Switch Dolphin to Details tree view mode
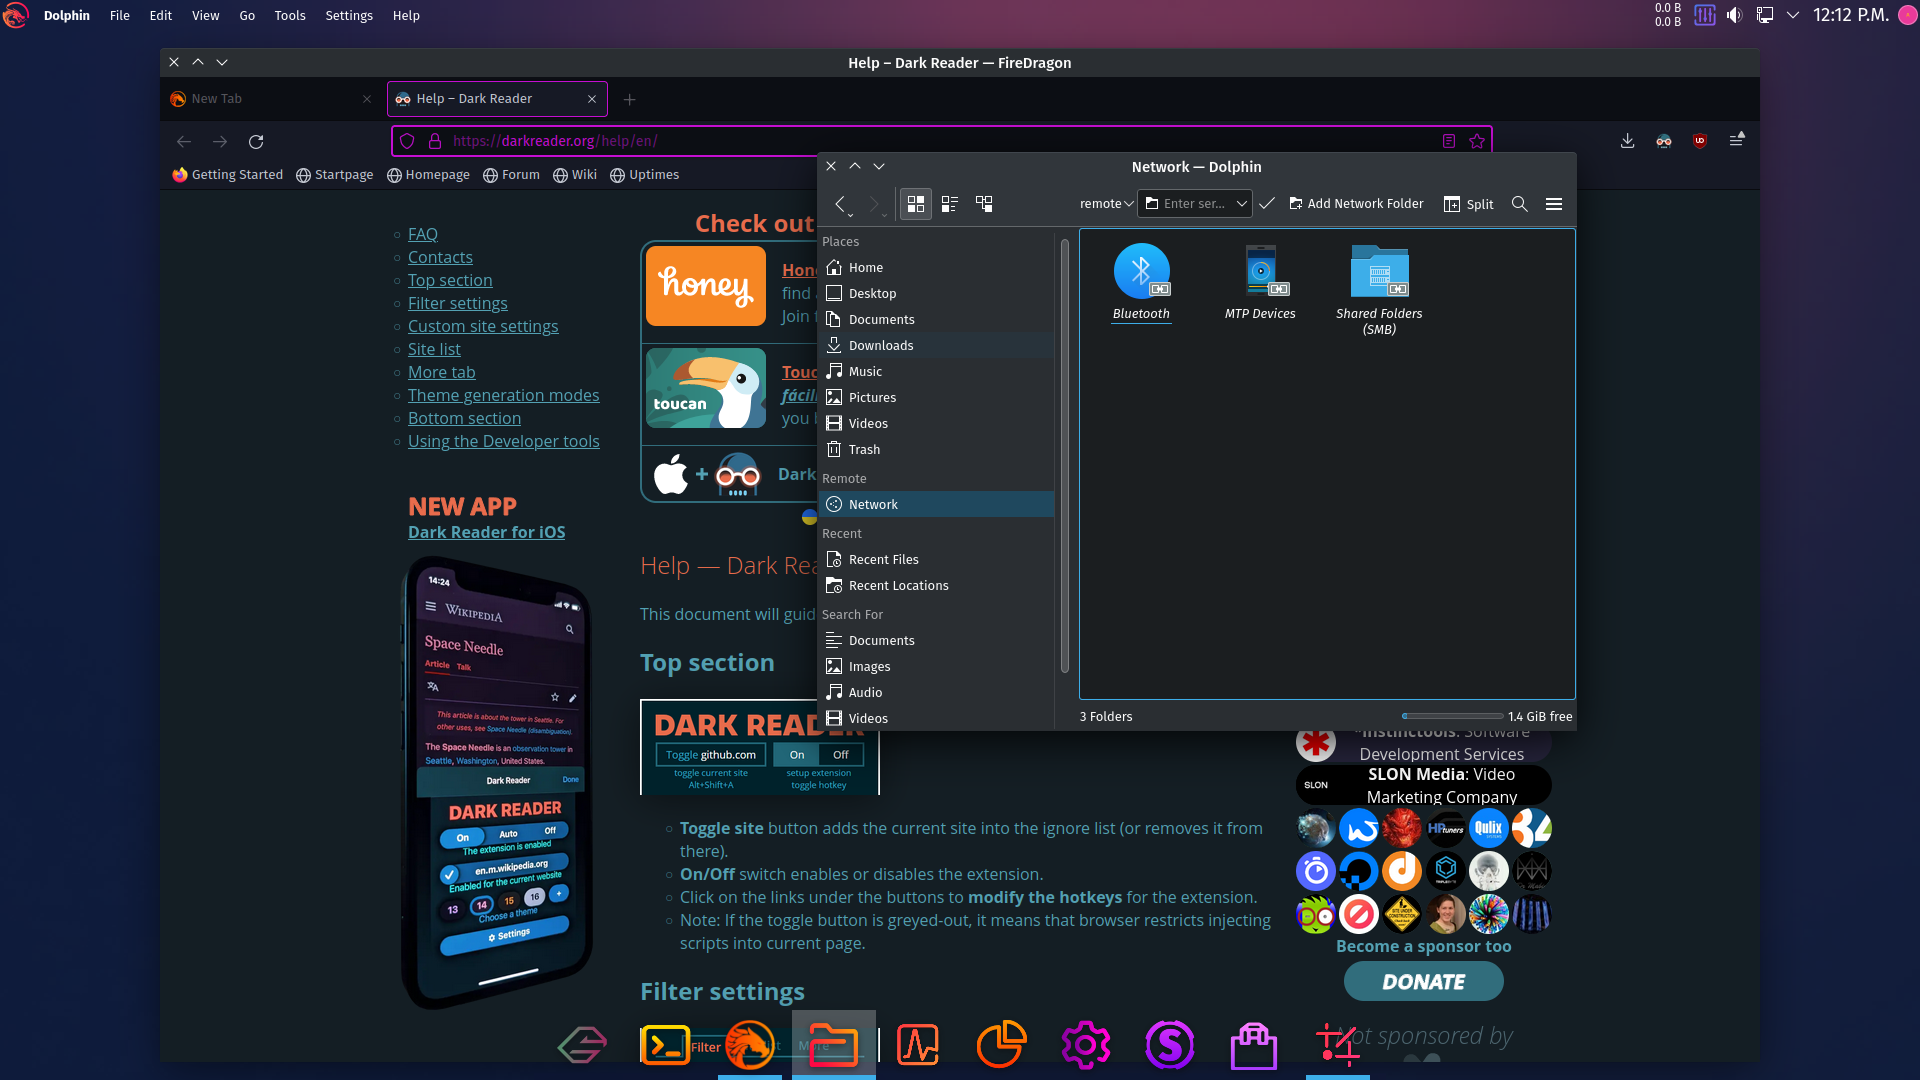Viewport: 1920px width, 1080px height. coord(984,204)
